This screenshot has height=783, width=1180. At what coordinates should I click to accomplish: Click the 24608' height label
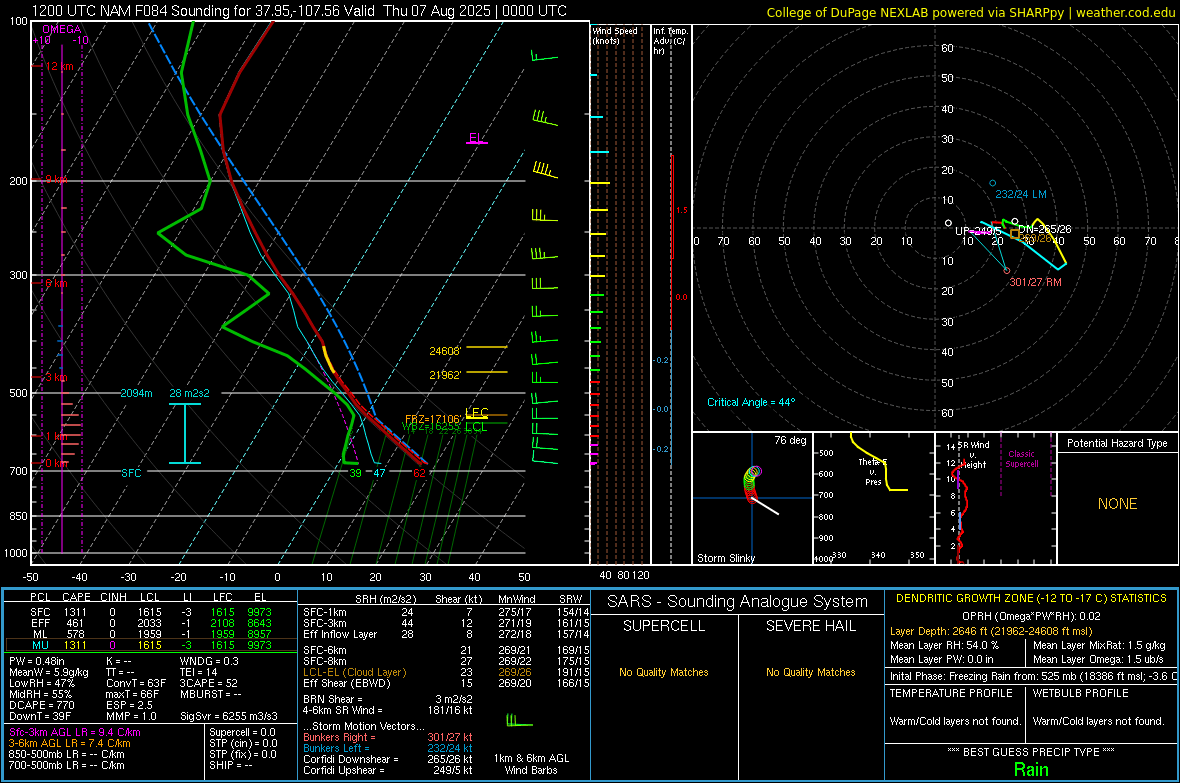[445, 351]
